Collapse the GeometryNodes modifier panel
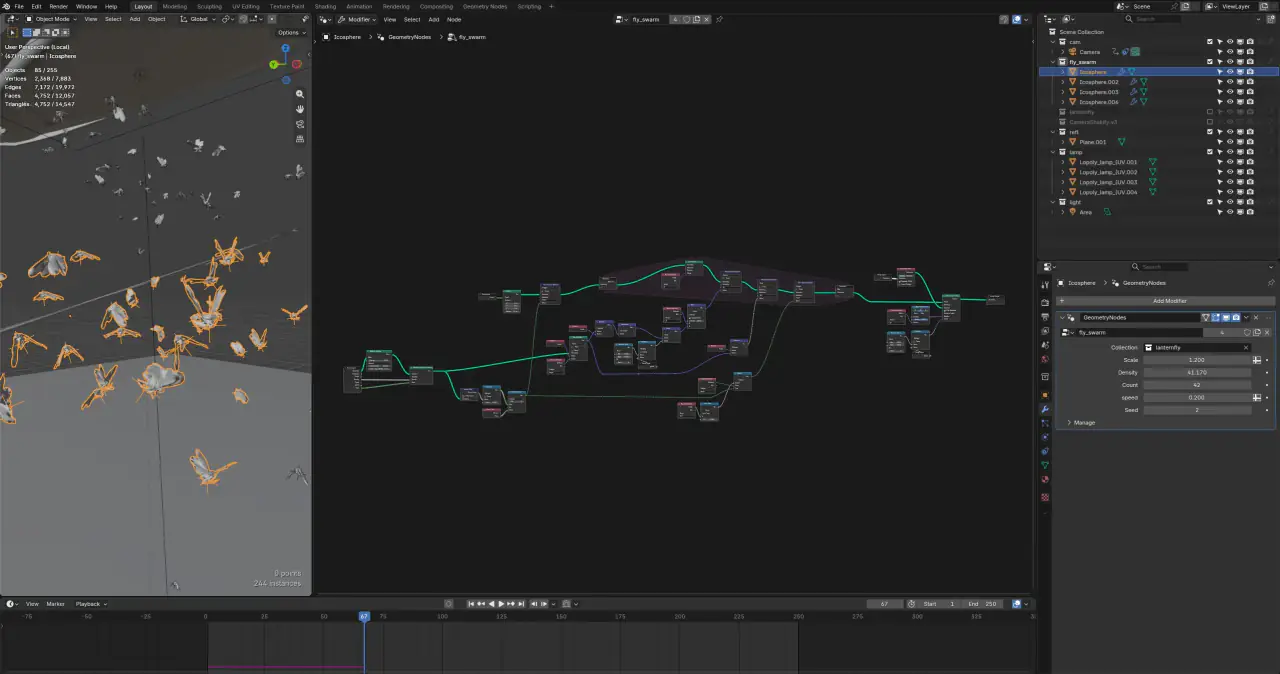This screenshot has width=1280, height=674. click(x=1063, y=317)
